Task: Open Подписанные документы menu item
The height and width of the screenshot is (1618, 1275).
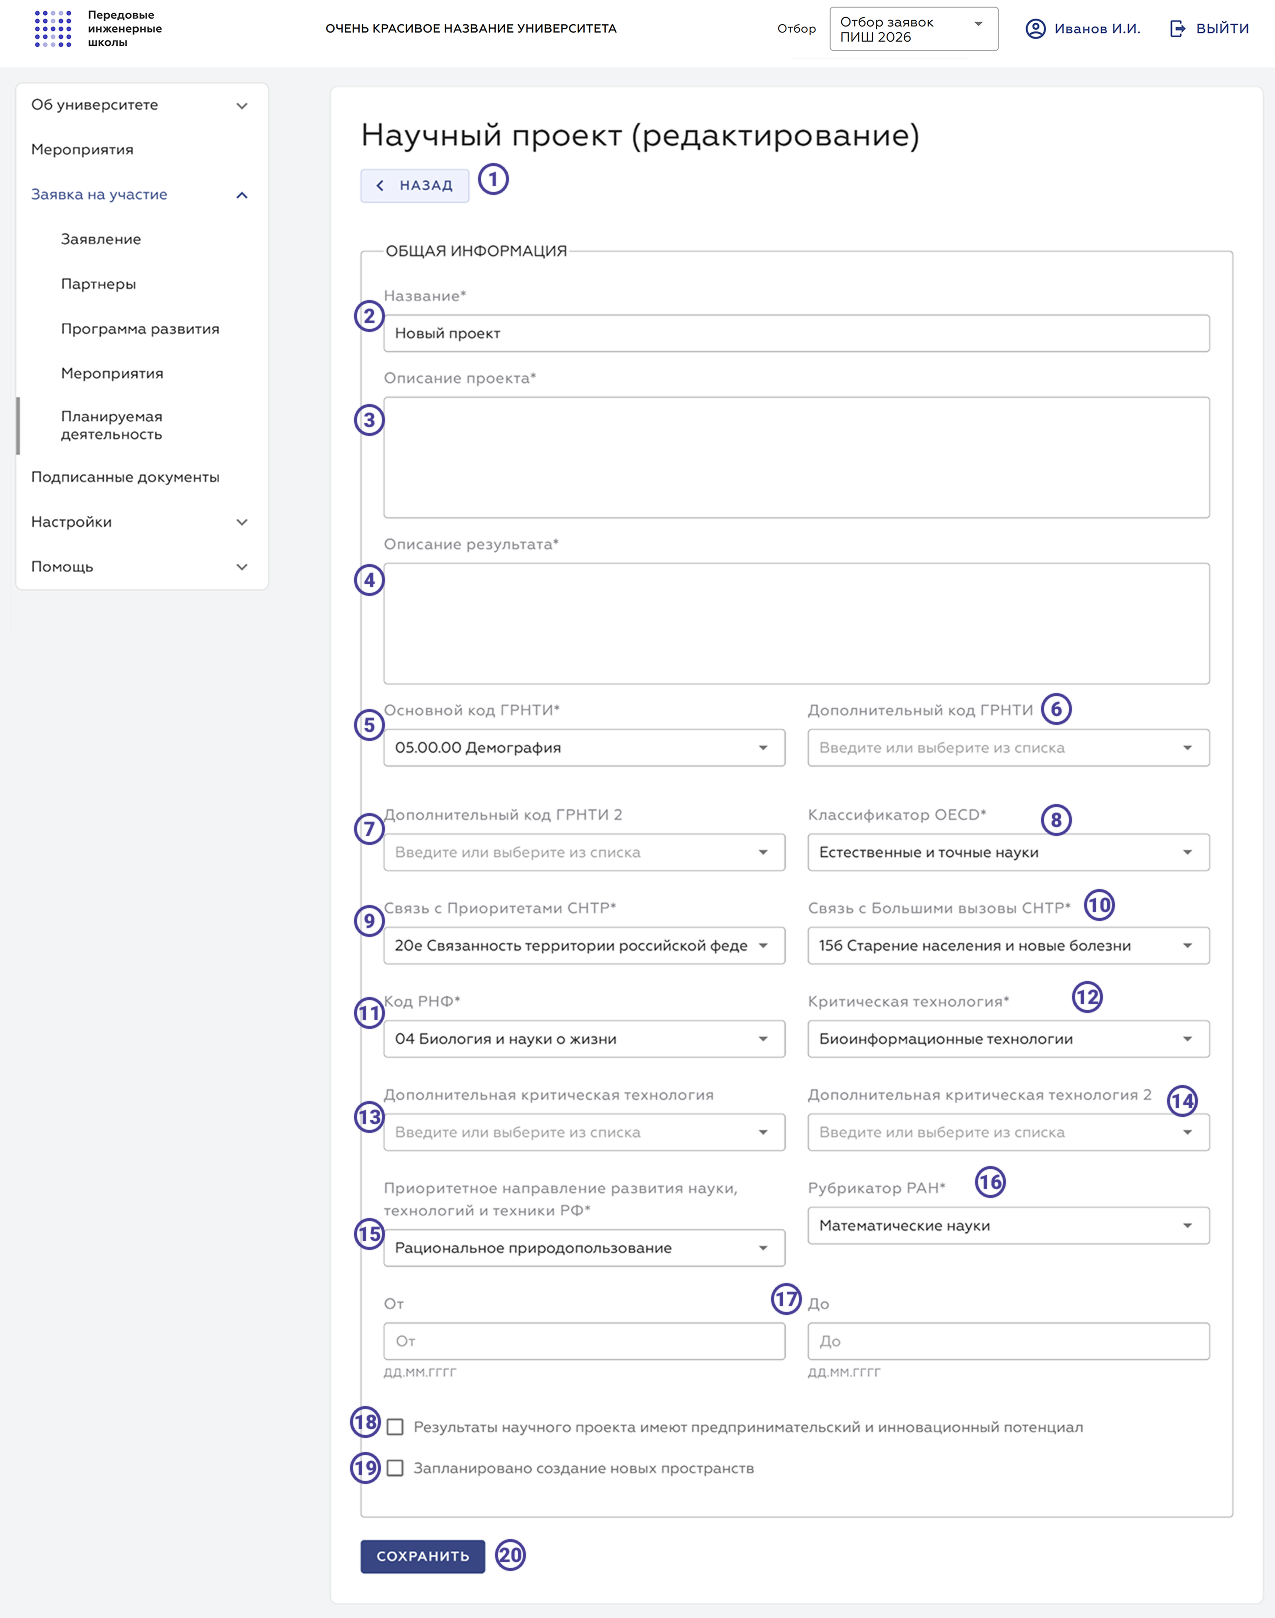Action: point(142,478)
